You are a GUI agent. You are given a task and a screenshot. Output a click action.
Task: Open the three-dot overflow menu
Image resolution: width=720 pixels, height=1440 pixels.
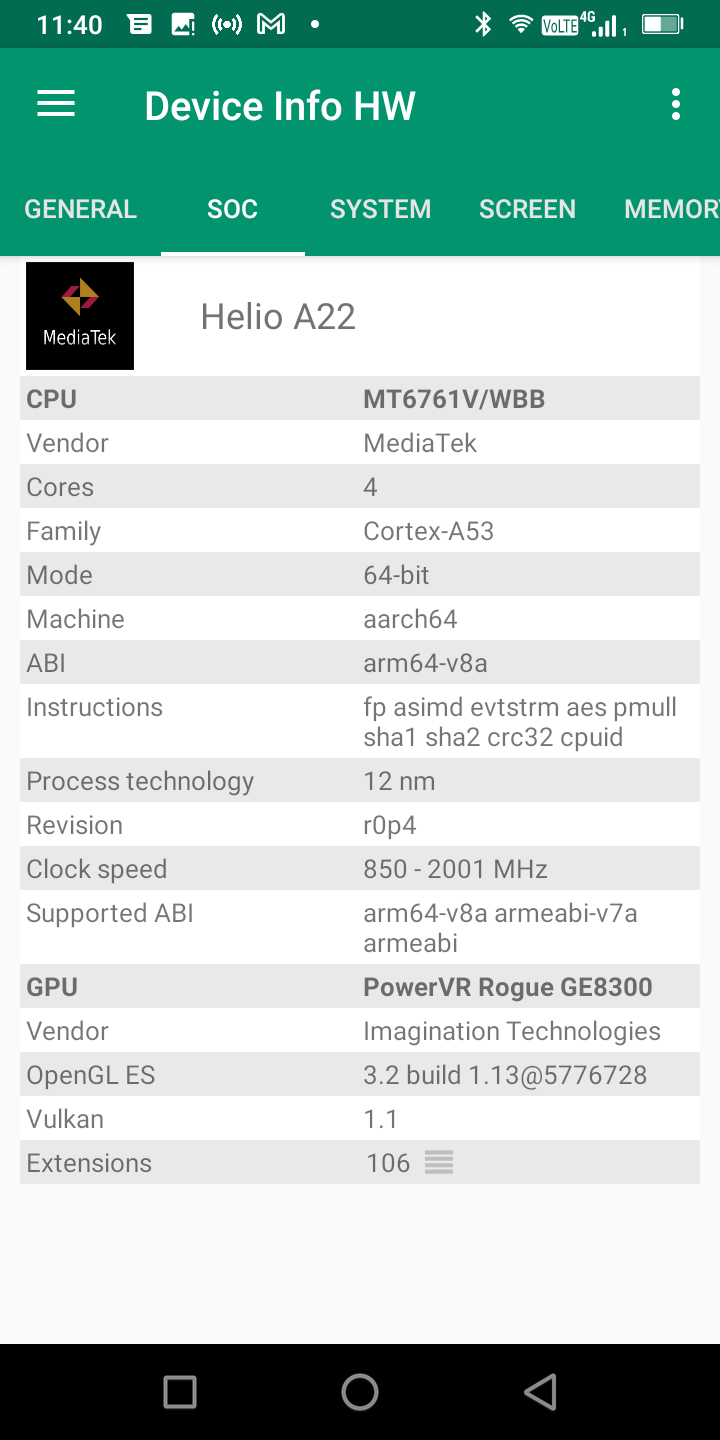click(x=676, y=105)
